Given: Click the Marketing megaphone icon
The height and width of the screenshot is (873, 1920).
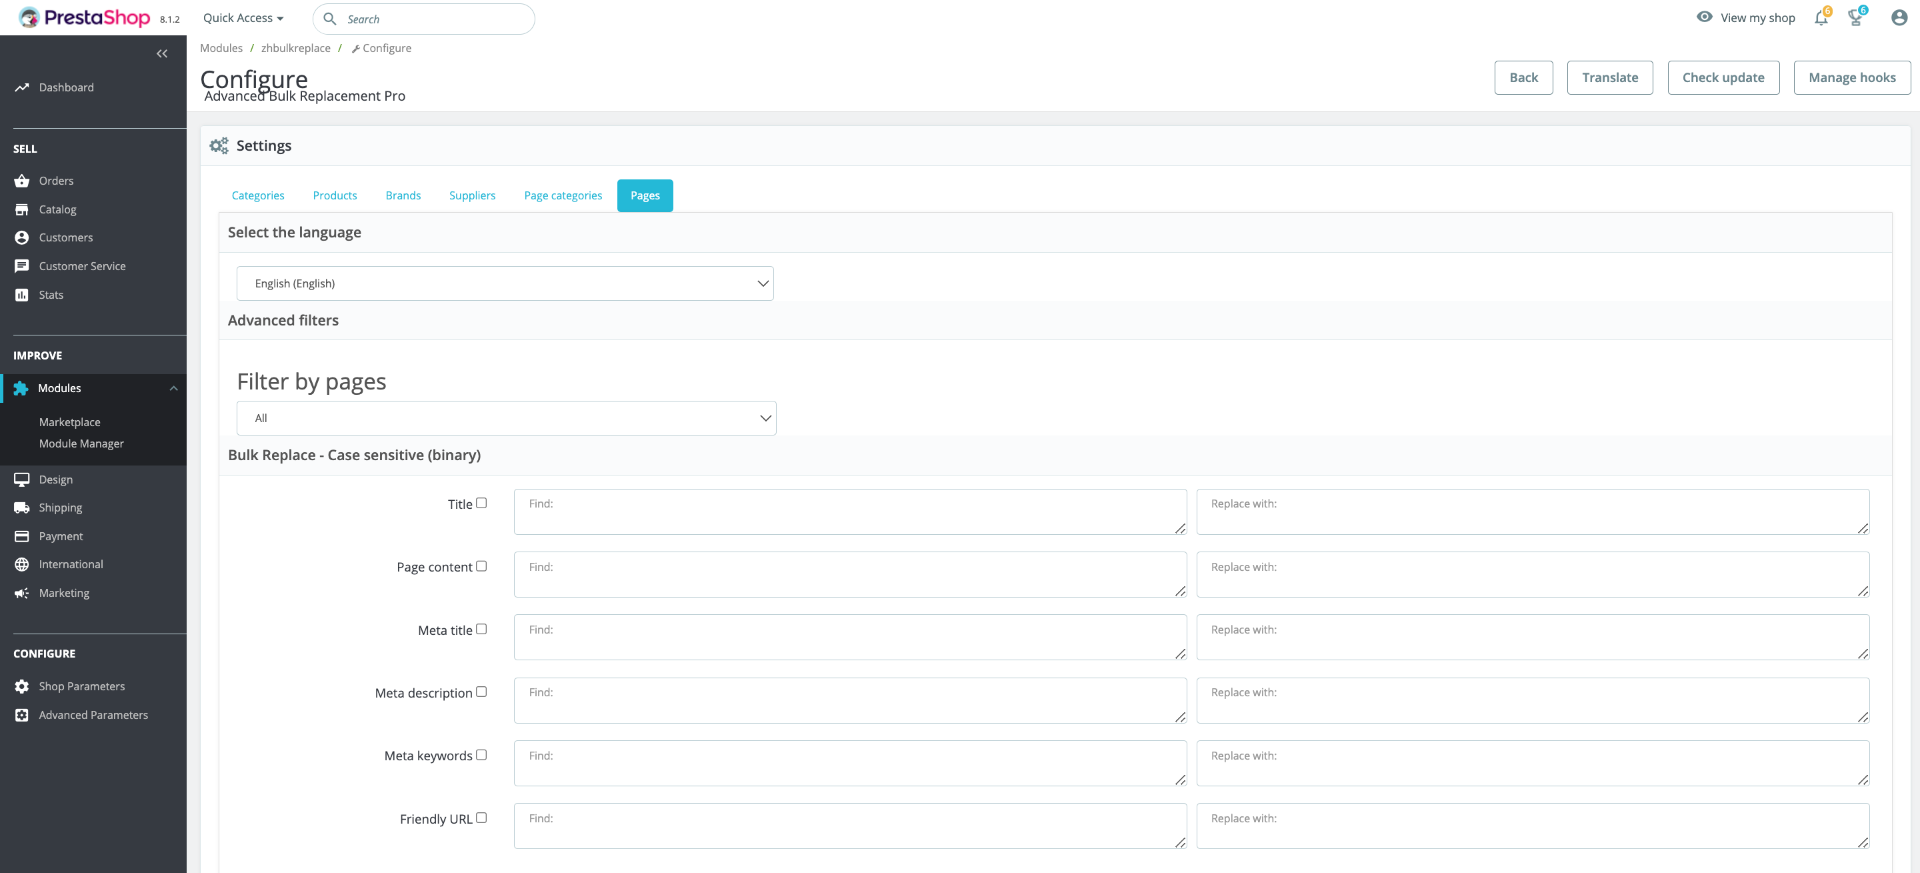Looking at the screenshot, I should [x=22, y=593].
